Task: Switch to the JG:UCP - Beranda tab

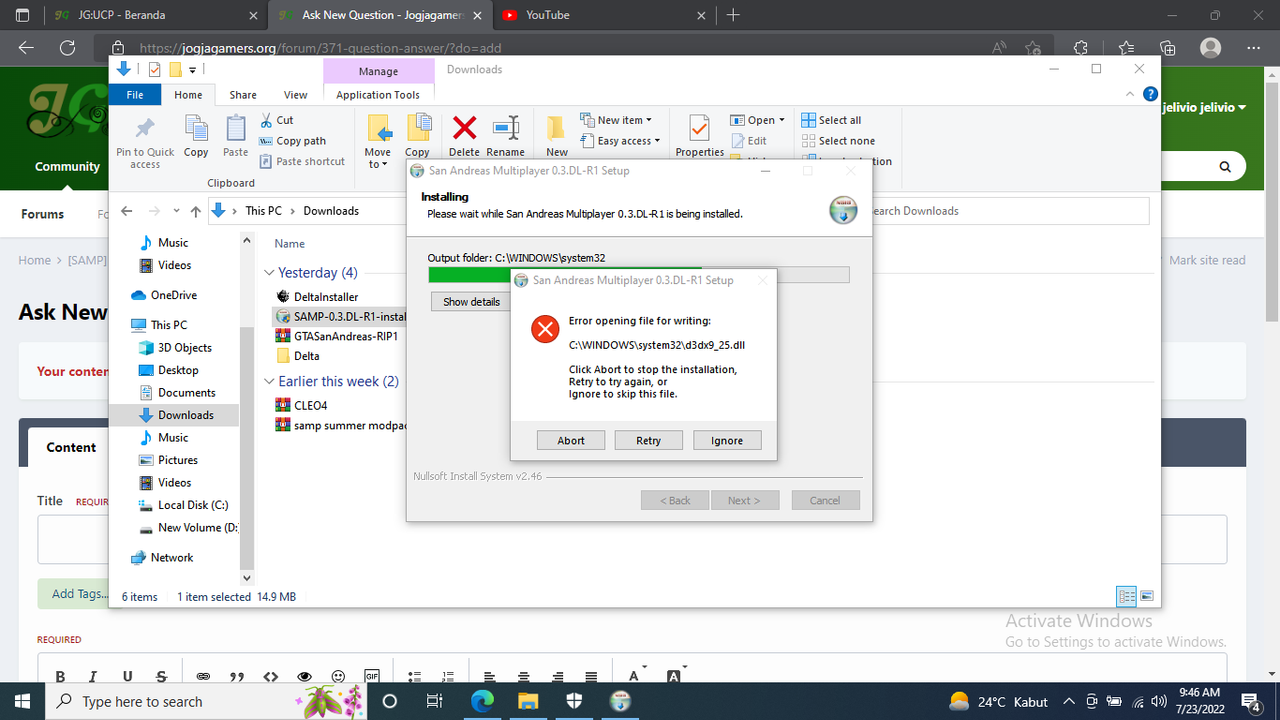Action: point(155,15)
